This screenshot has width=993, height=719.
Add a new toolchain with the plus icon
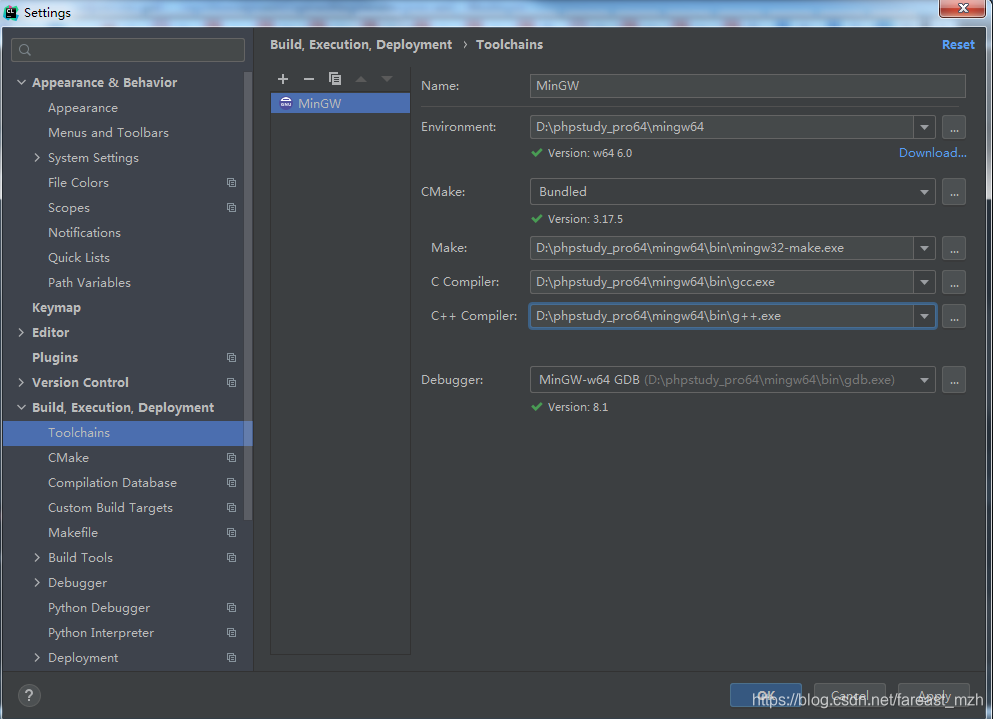[x=283, y=78]
